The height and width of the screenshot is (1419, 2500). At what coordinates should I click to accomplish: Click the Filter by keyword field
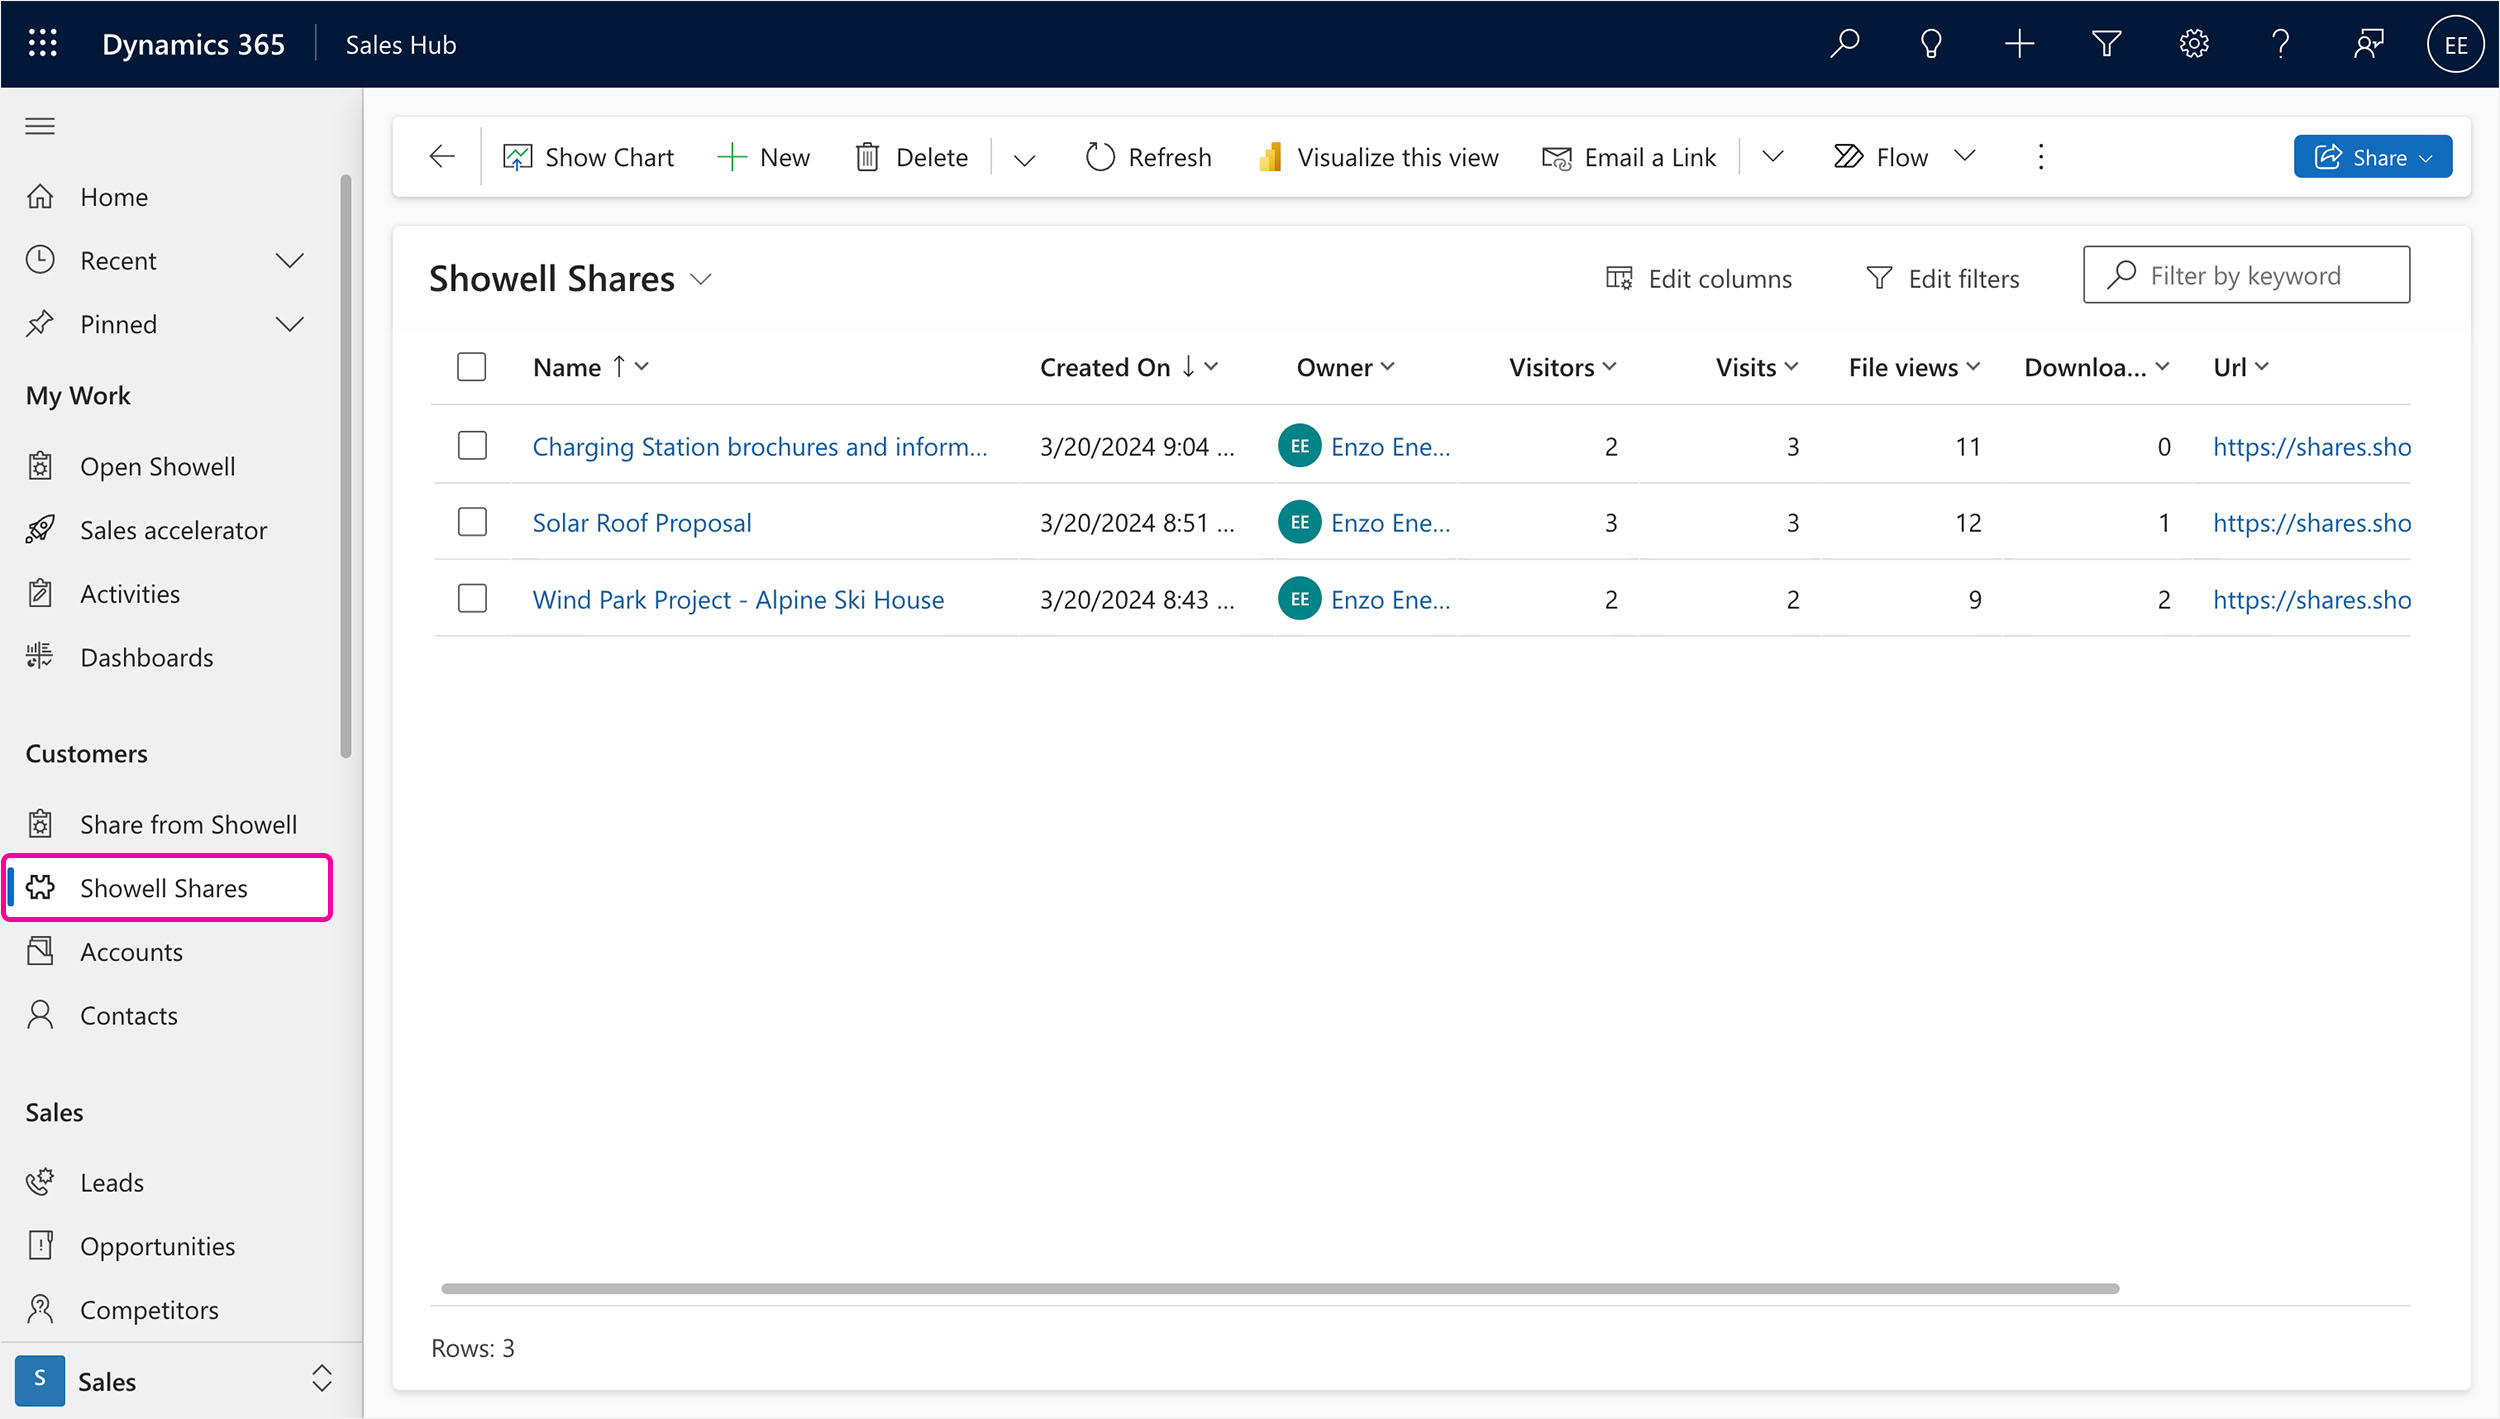pos(2246,275)
